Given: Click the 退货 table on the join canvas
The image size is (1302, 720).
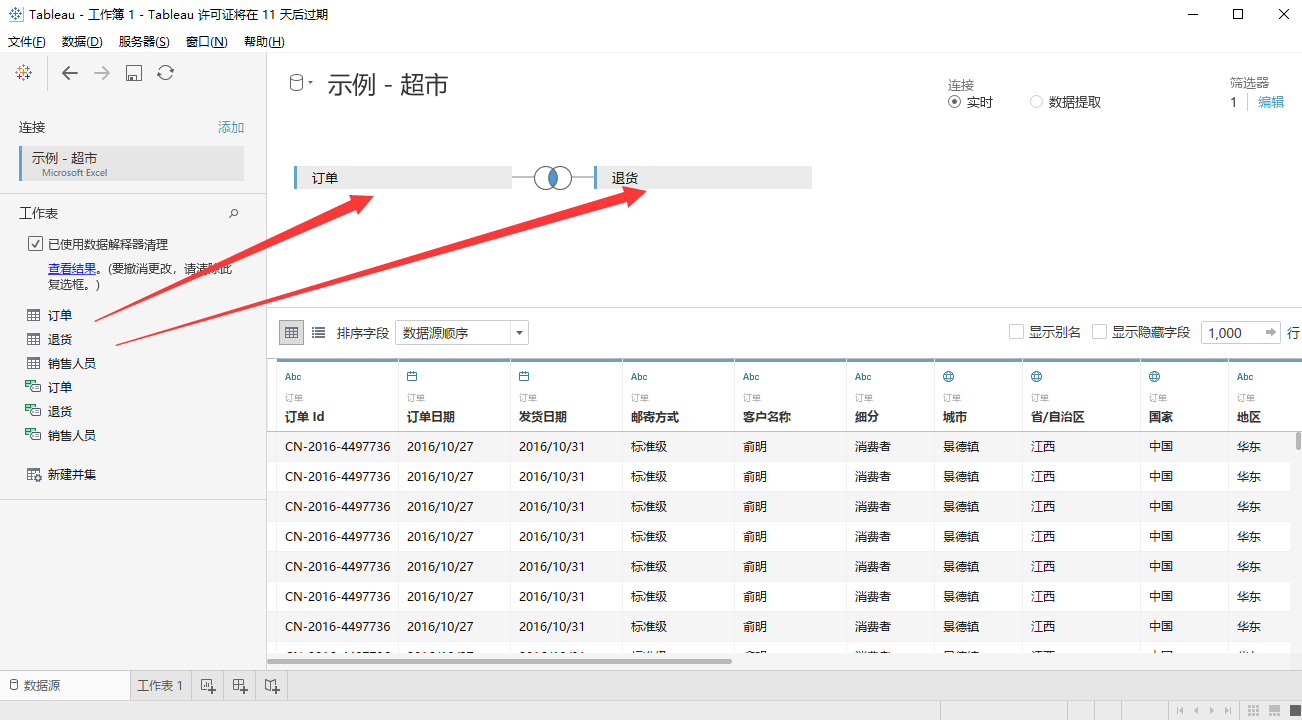Looking at the screenshot, I should (x=703, y=178).
